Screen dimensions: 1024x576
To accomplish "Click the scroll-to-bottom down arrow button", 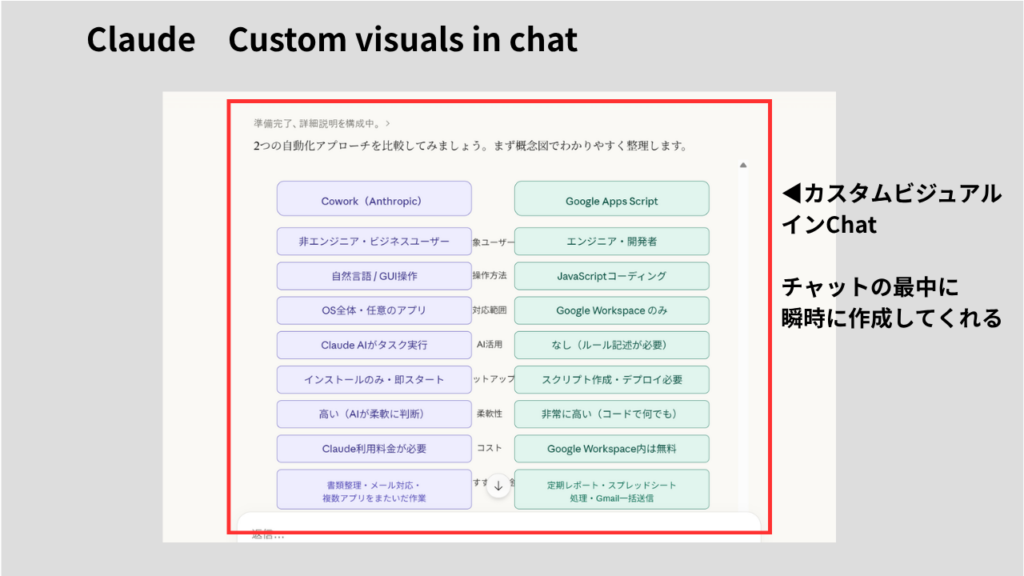I will (x=499, y=486).
